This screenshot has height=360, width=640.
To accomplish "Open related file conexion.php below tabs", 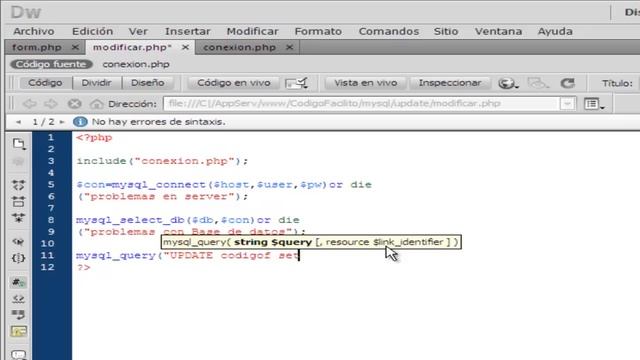I will [136, 64].
